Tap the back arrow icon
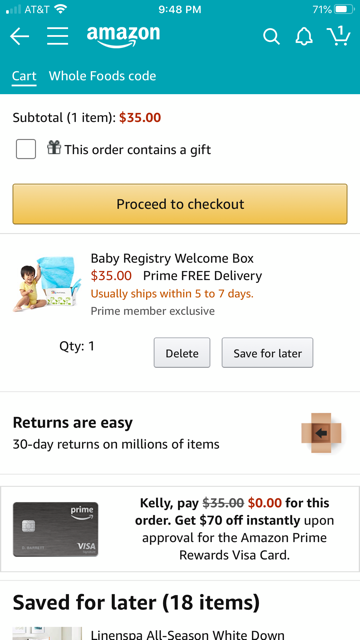This screenshot has width=360, height=640. [20, 37]
